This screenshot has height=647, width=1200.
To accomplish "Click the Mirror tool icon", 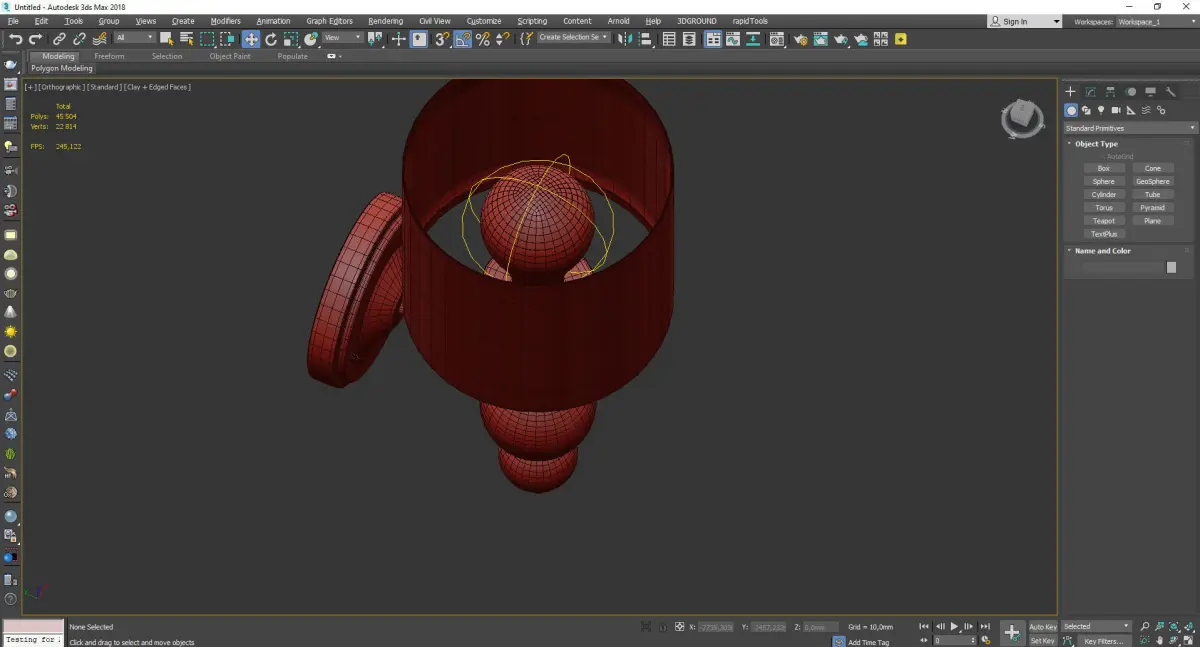I will pos(624,39).
